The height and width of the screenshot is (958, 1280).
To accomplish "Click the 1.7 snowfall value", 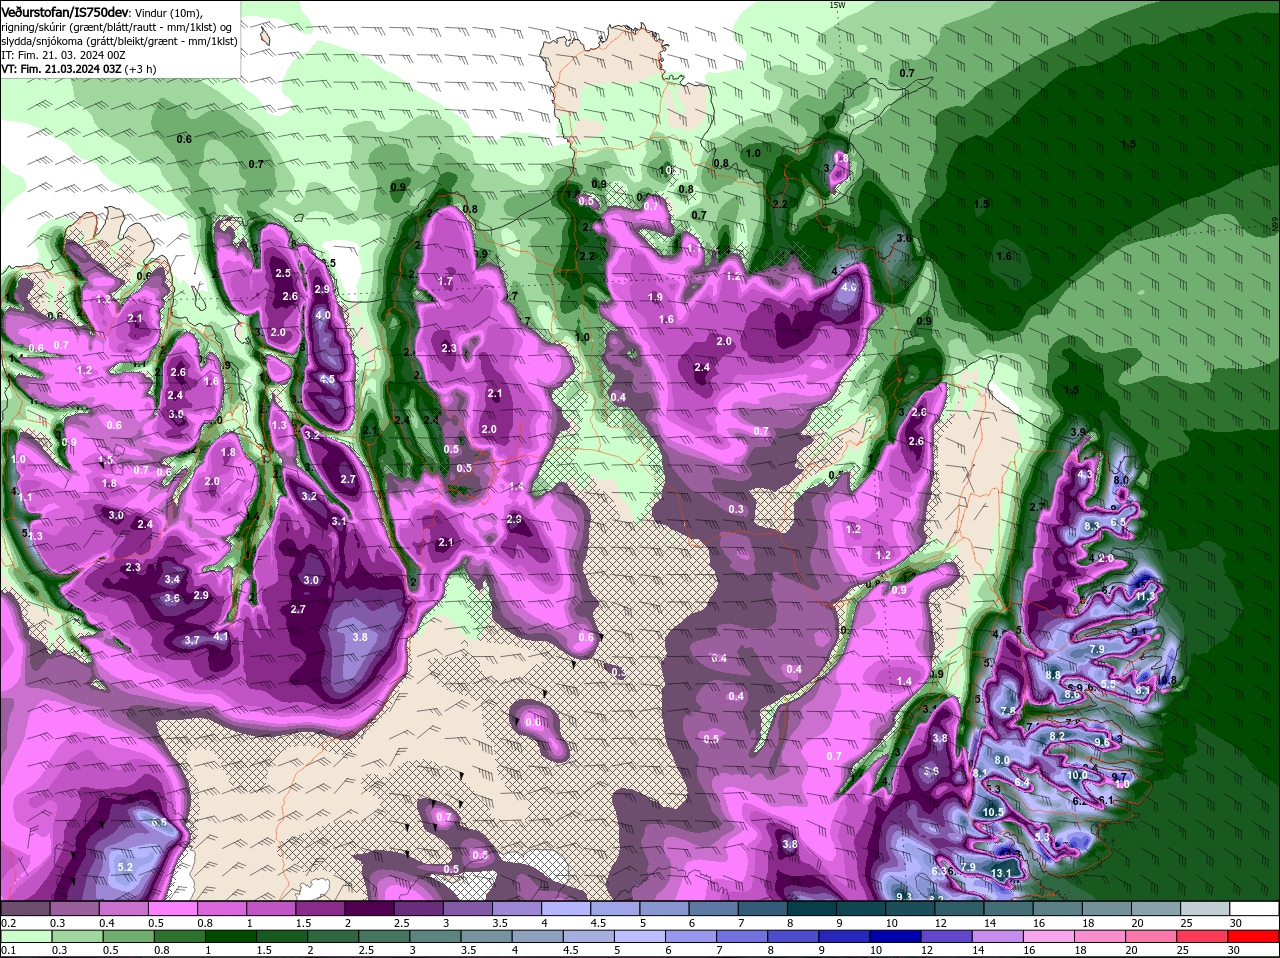I will (x=446, y=282).
